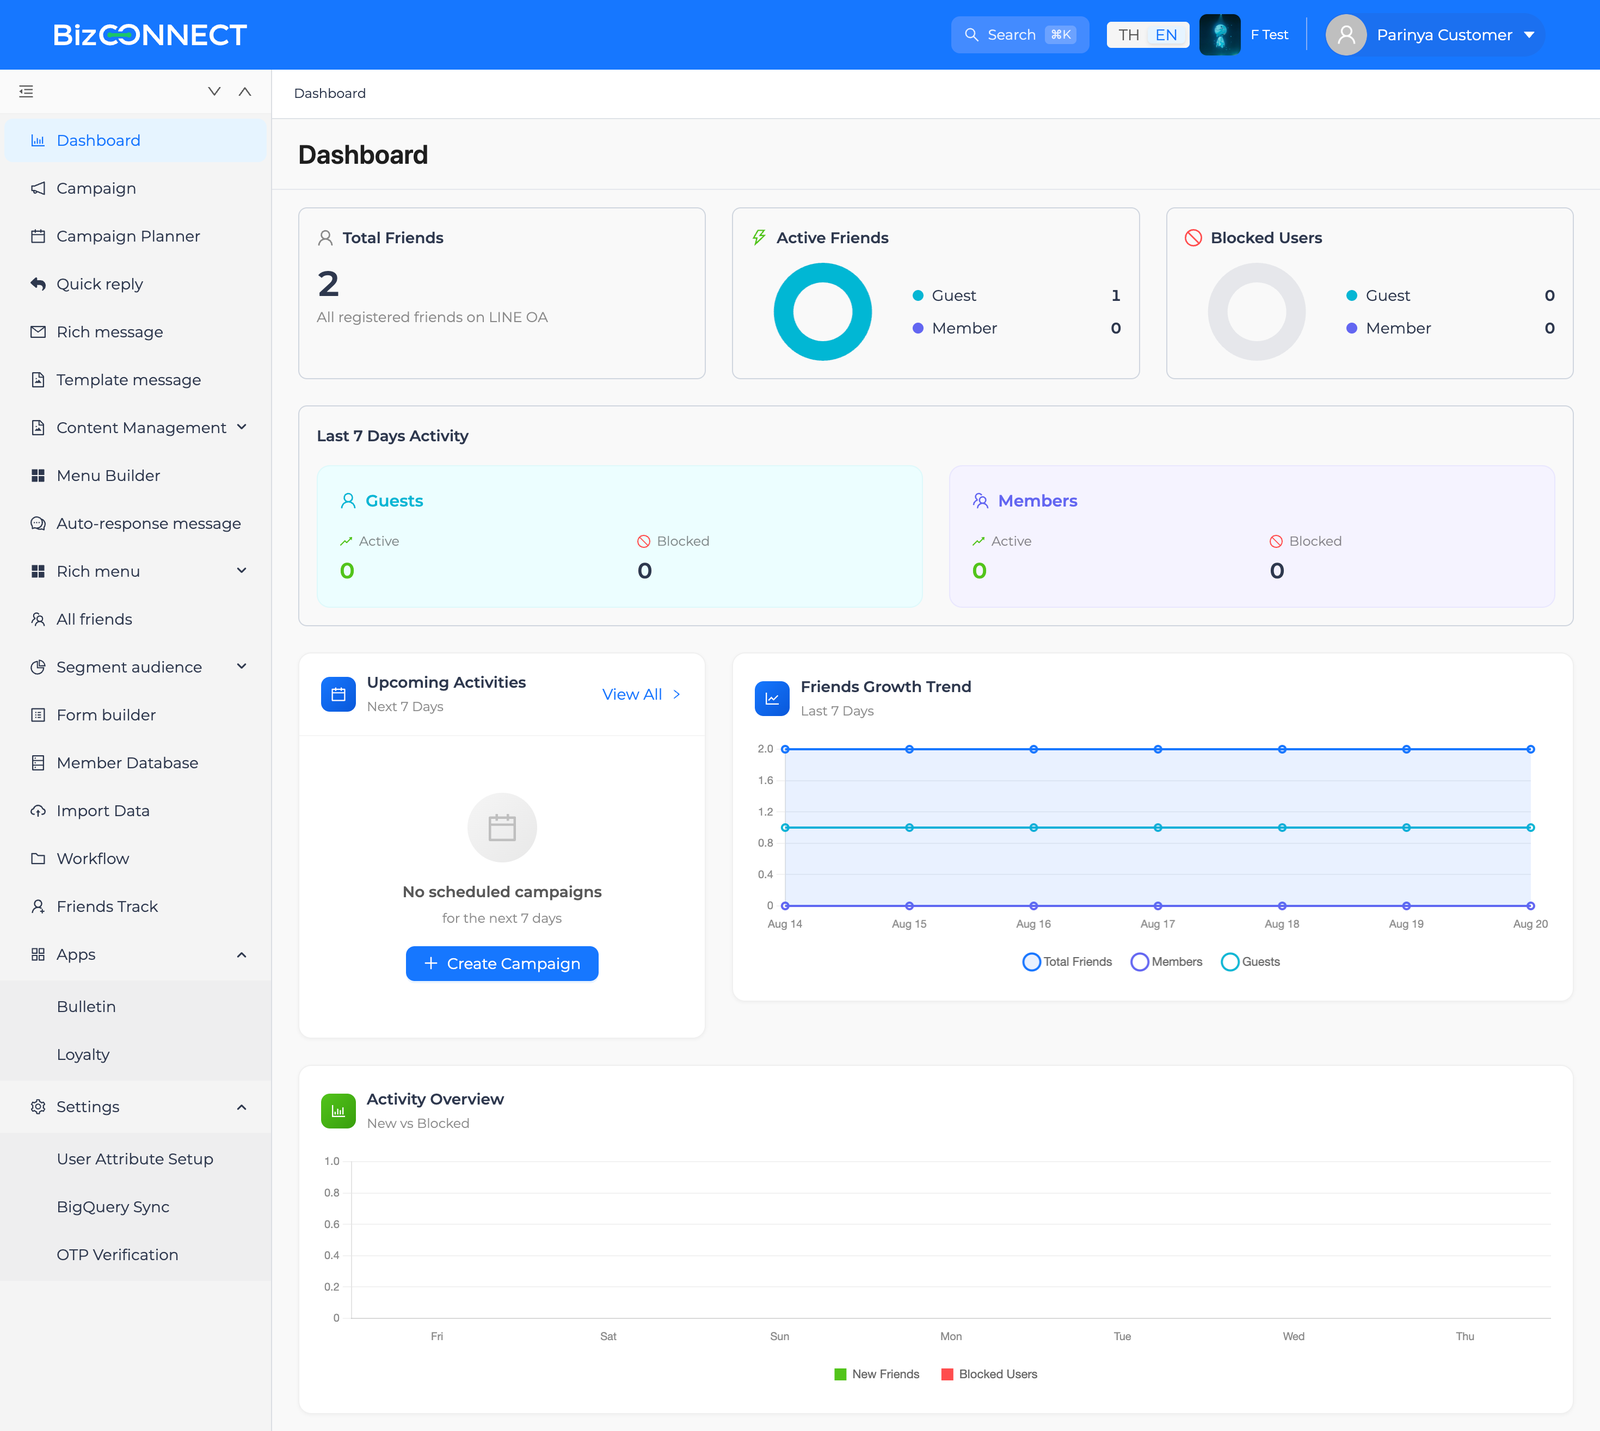Image resolution: width=1600 pixels, height=1431 pixels.
Task: Collapse the sidebar via the menu-fold icon
Action: (26, 92)
